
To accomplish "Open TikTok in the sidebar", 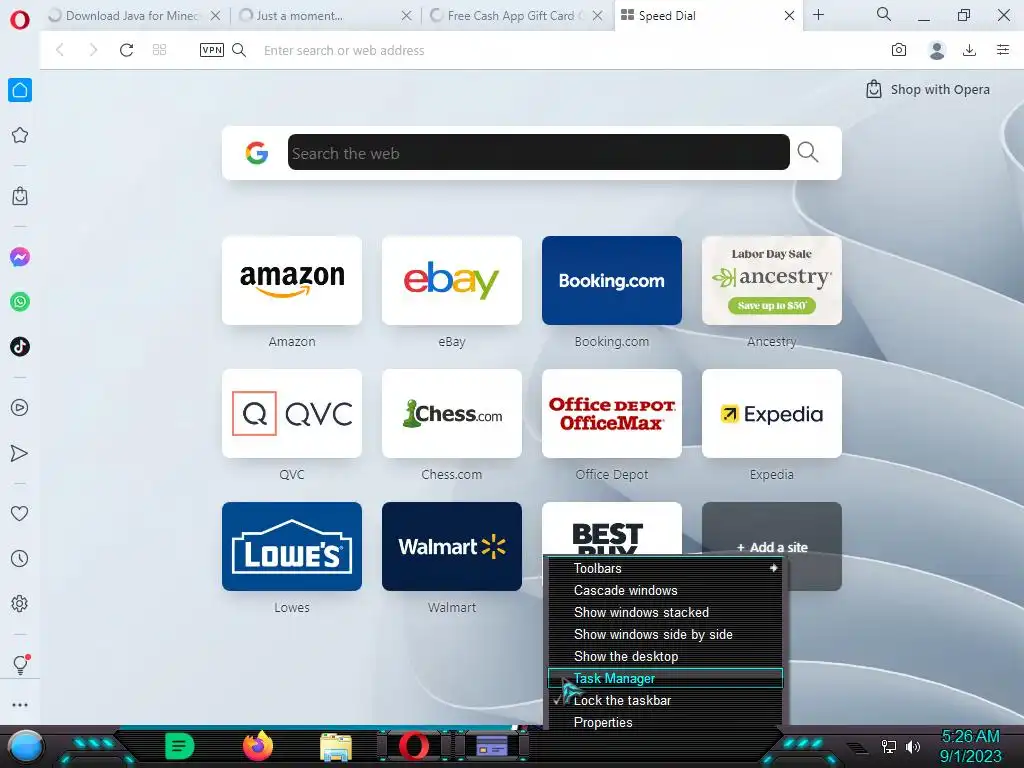I will (x=20, y=346).
